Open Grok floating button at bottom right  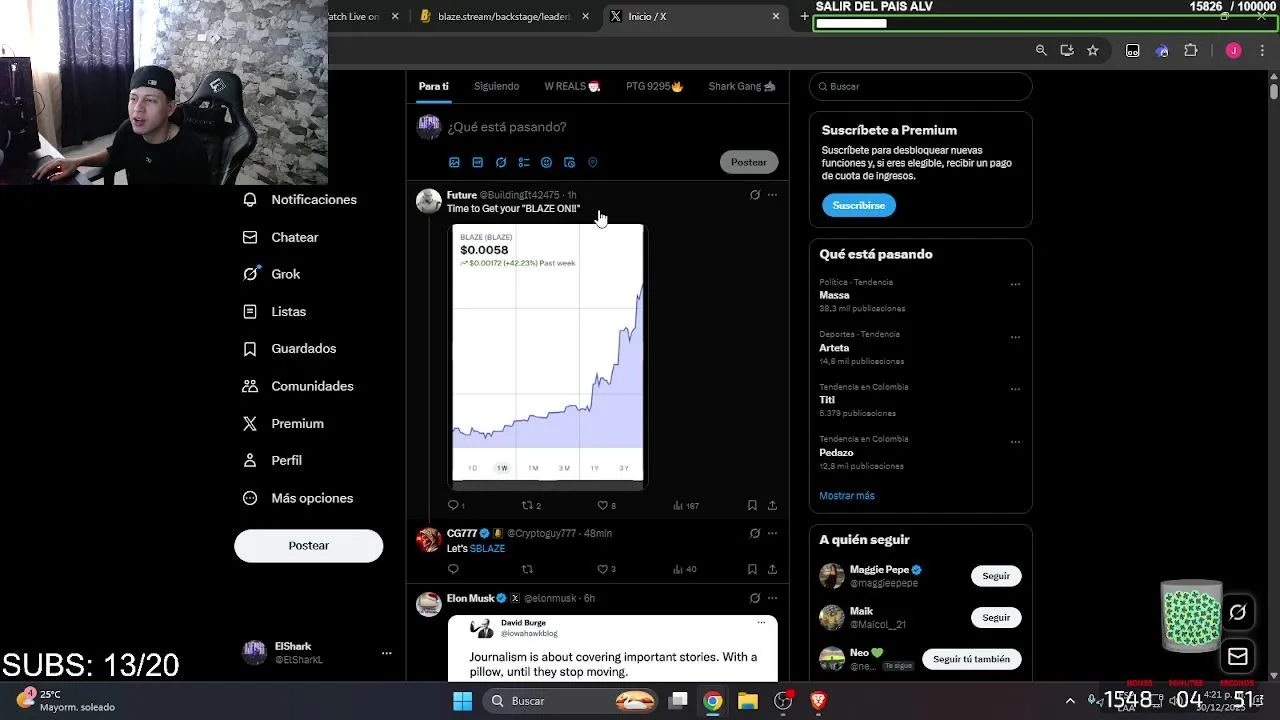pyautogui.click(x=1238, y=612)
